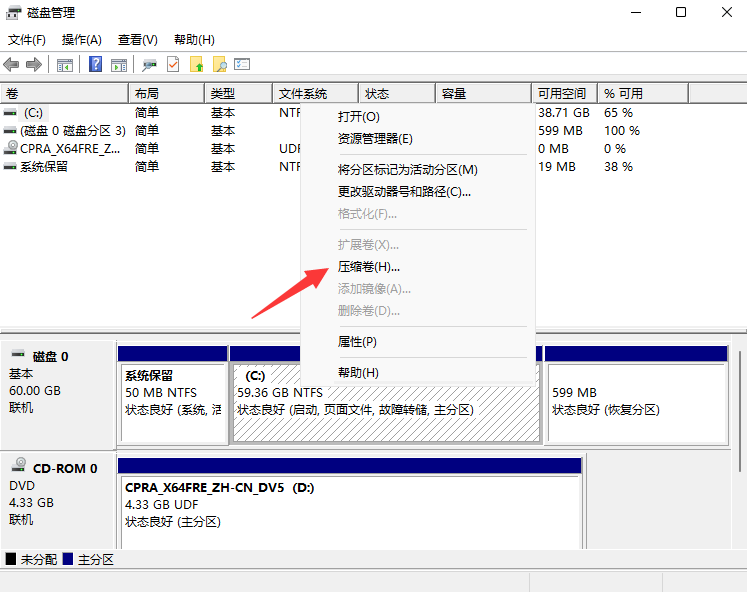
Task: Open the 操作(A) menu
Action: coord(81,40)
